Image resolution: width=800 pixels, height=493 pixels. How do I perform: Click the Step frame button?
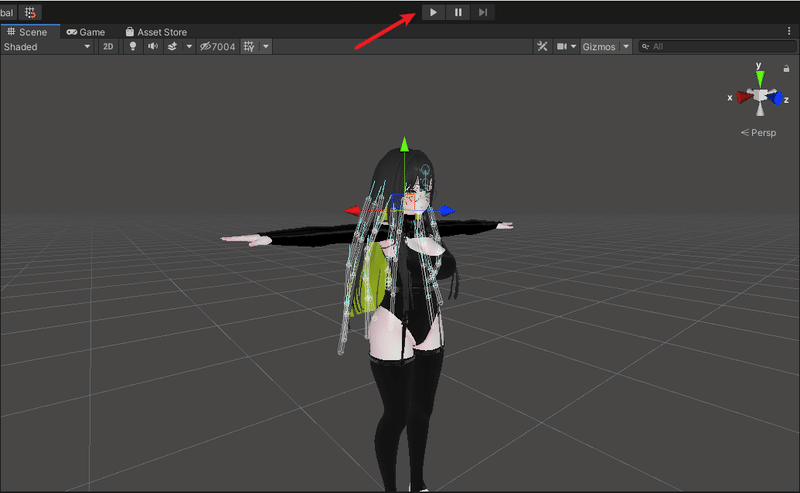483,12
